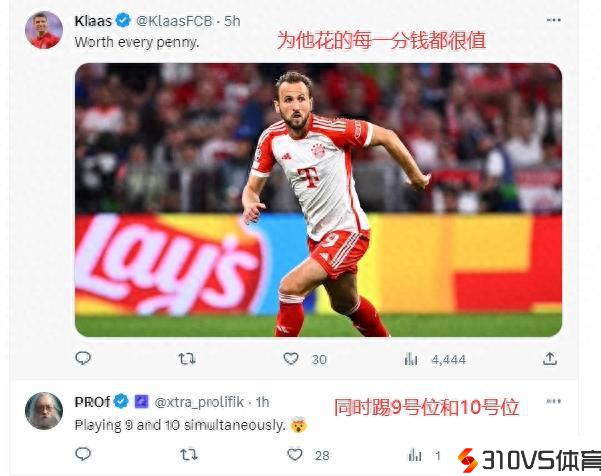Reply to PROf's comment
Viewport: 601px width, 476px height.
point(83,454)
